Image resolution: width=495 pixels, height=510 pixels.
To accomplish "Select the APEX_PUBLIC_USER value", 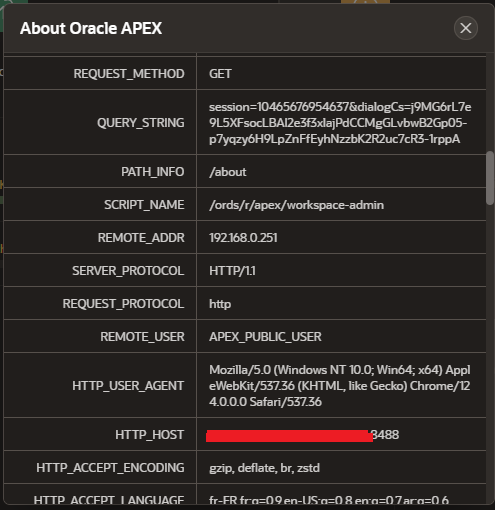I will (x=265, y=337).
